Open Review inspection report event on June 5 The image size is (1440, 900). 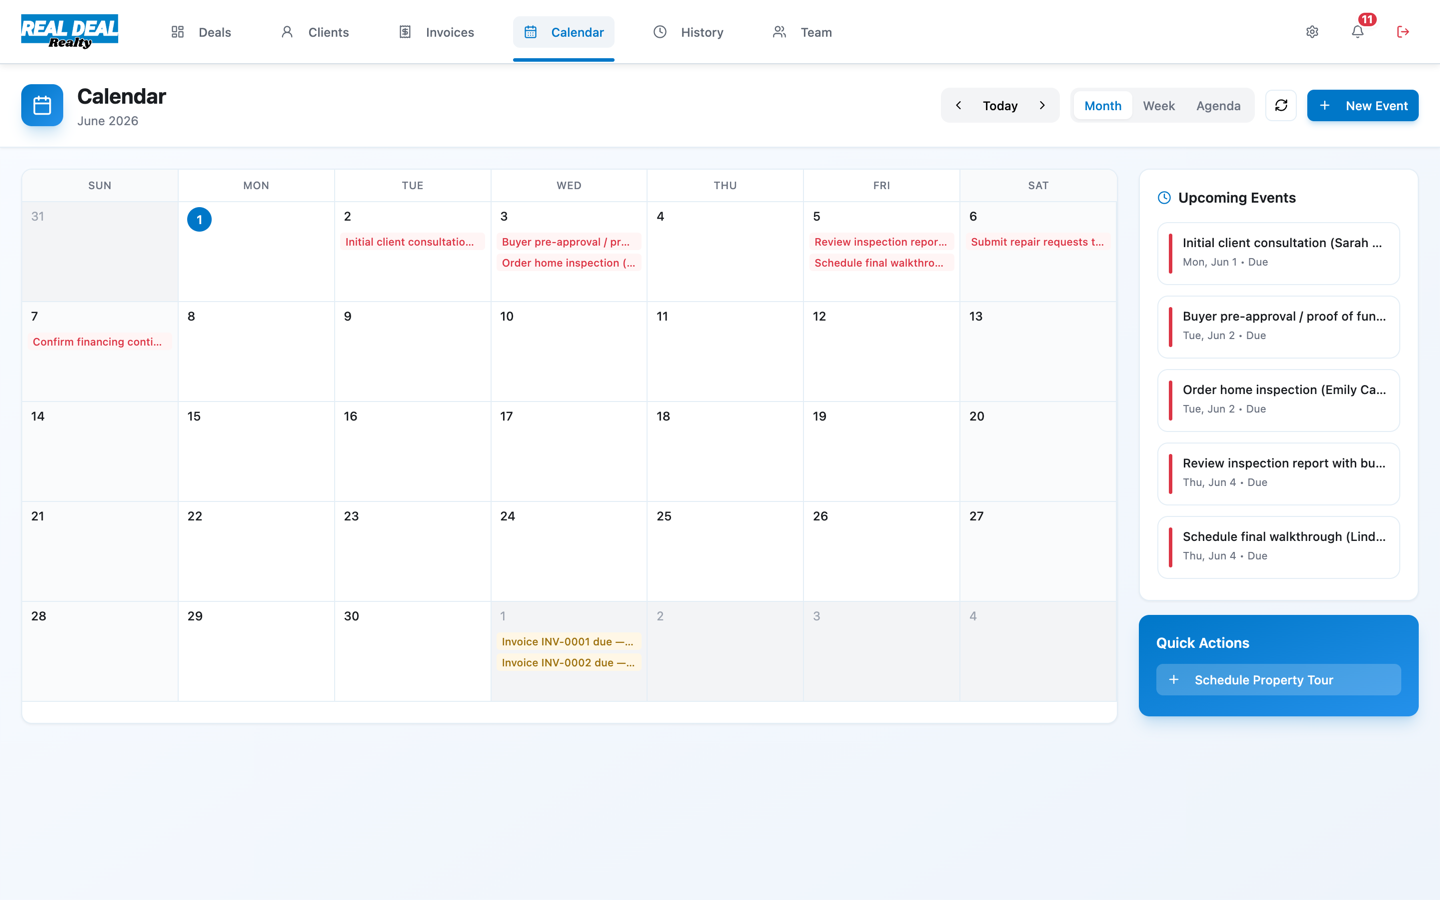(881, 242)
